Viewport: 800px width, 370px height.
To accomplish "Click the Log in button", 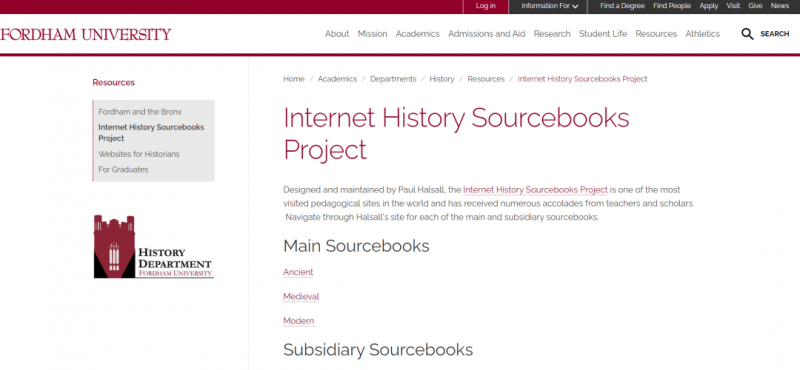I will (x=485, y=6).
